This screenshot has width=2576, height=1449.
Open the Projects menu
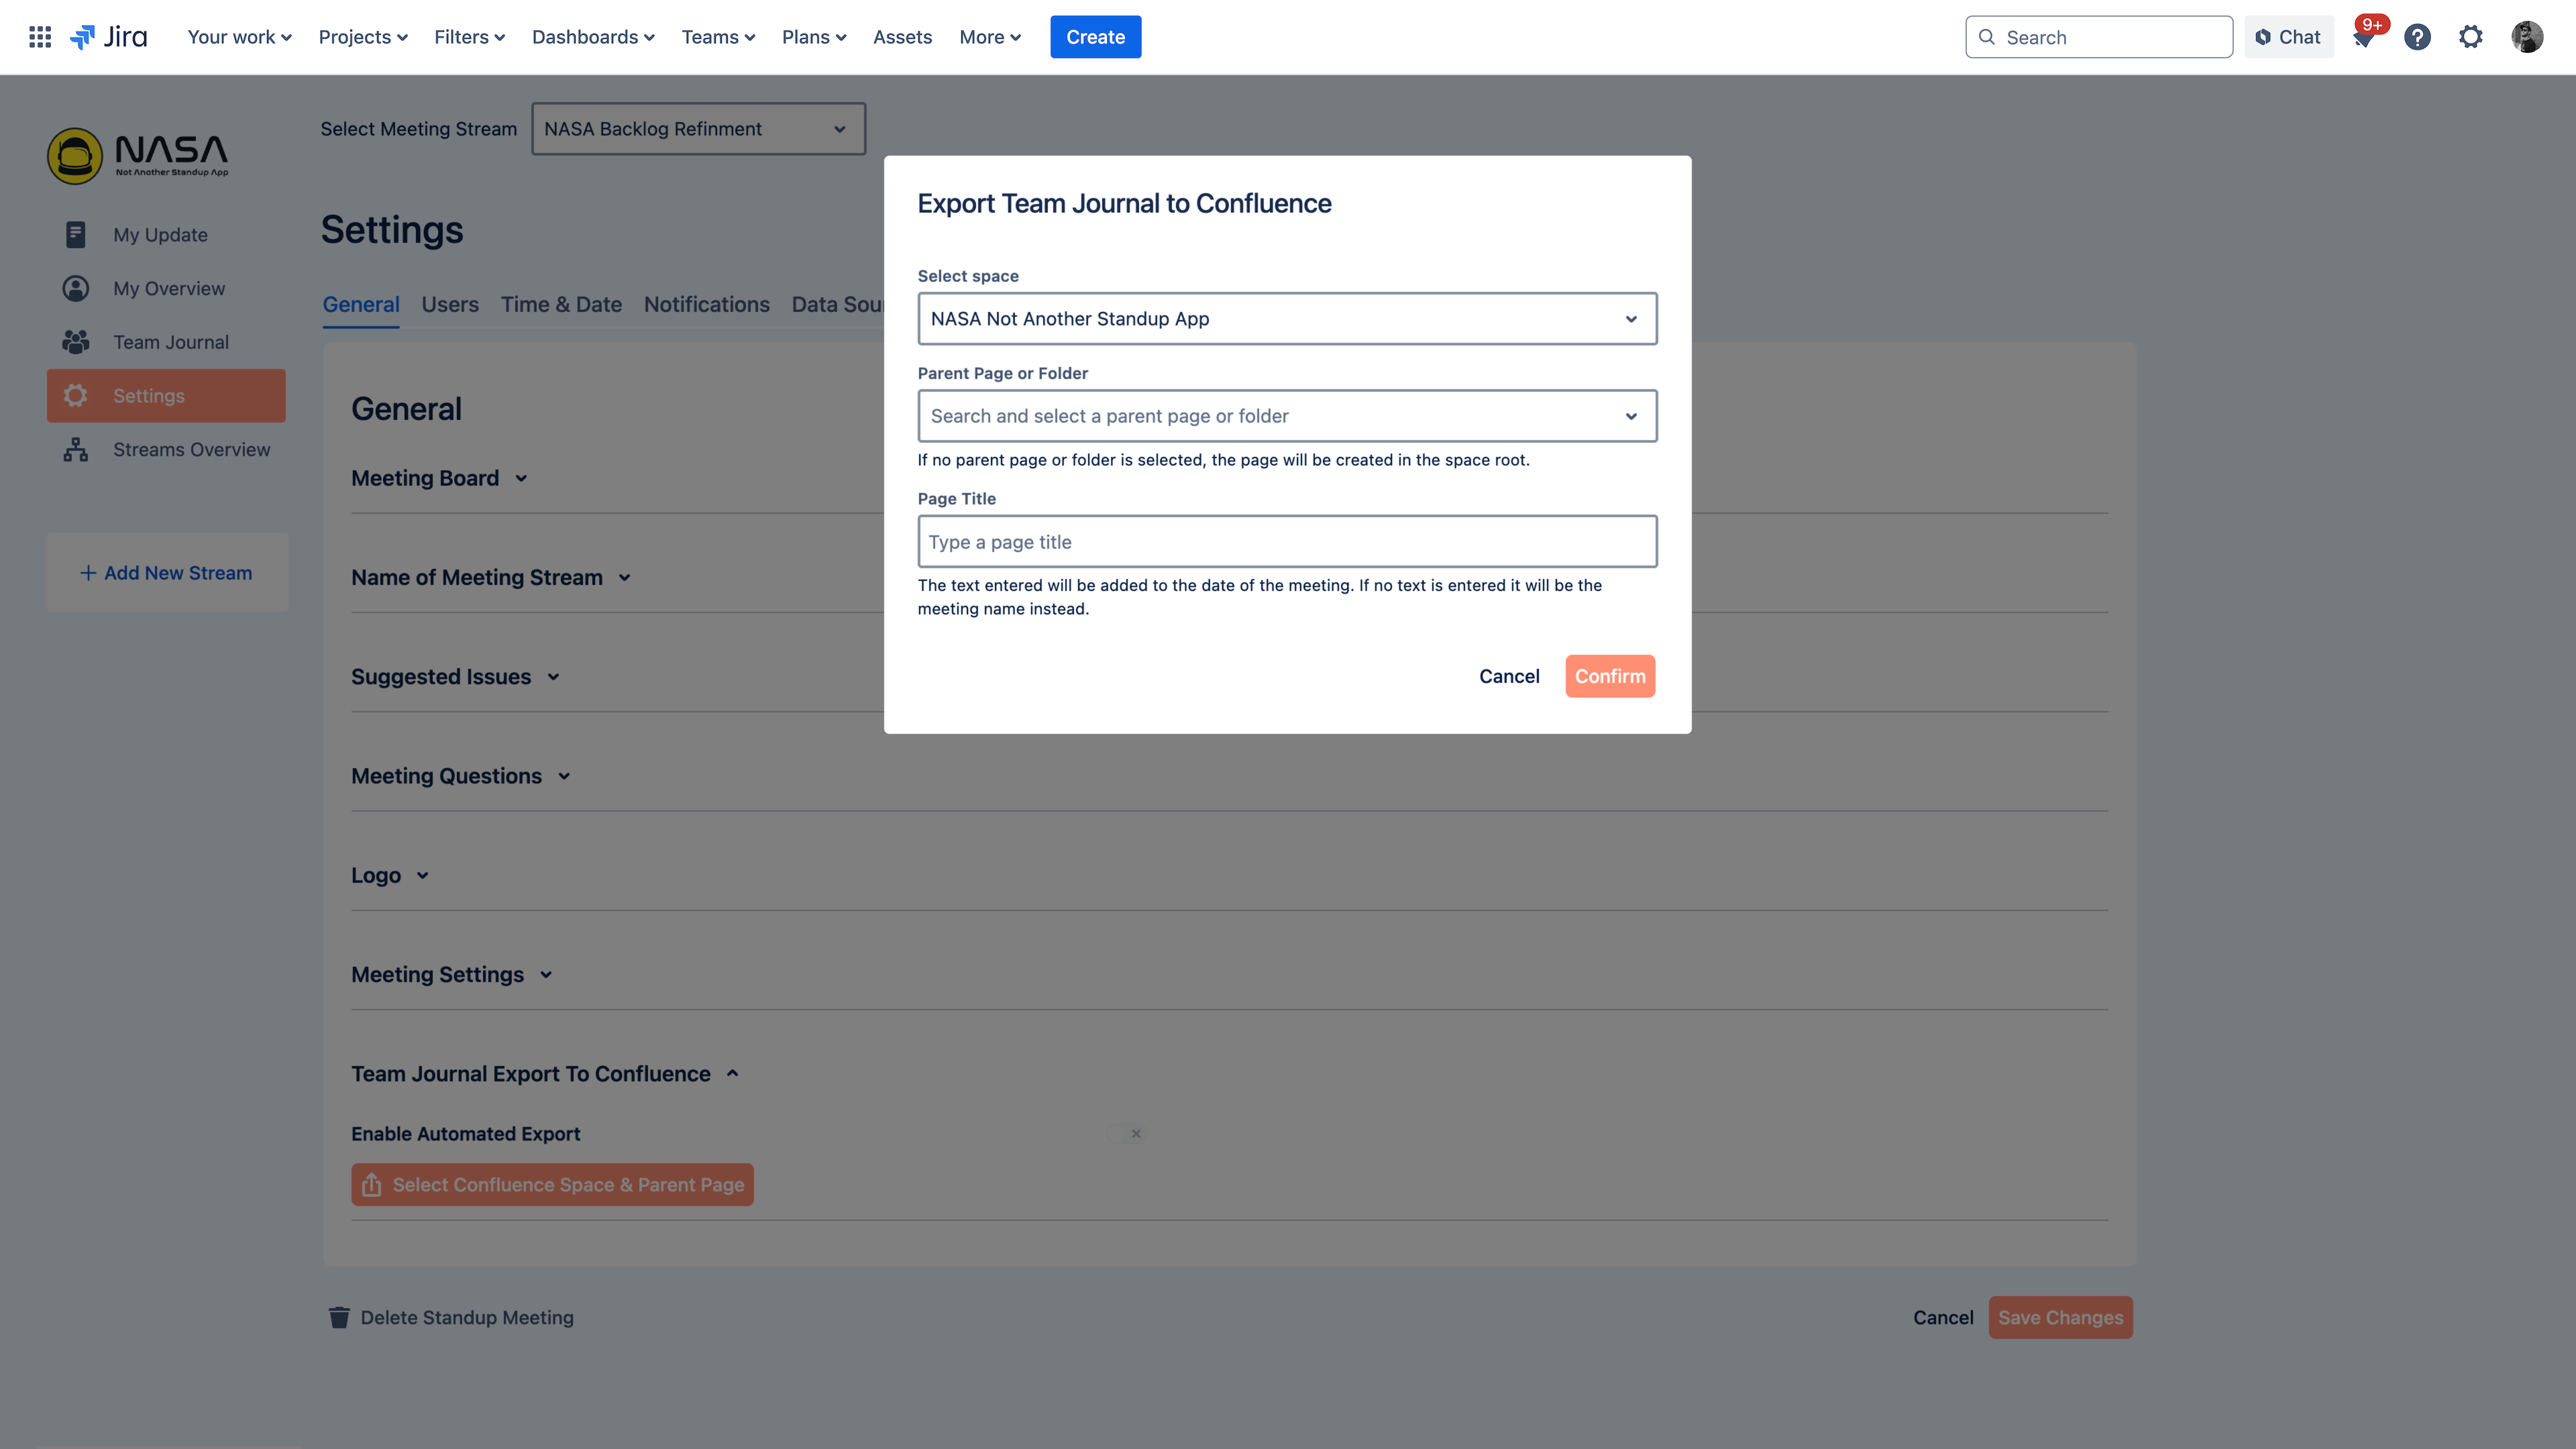coord(363,37)
